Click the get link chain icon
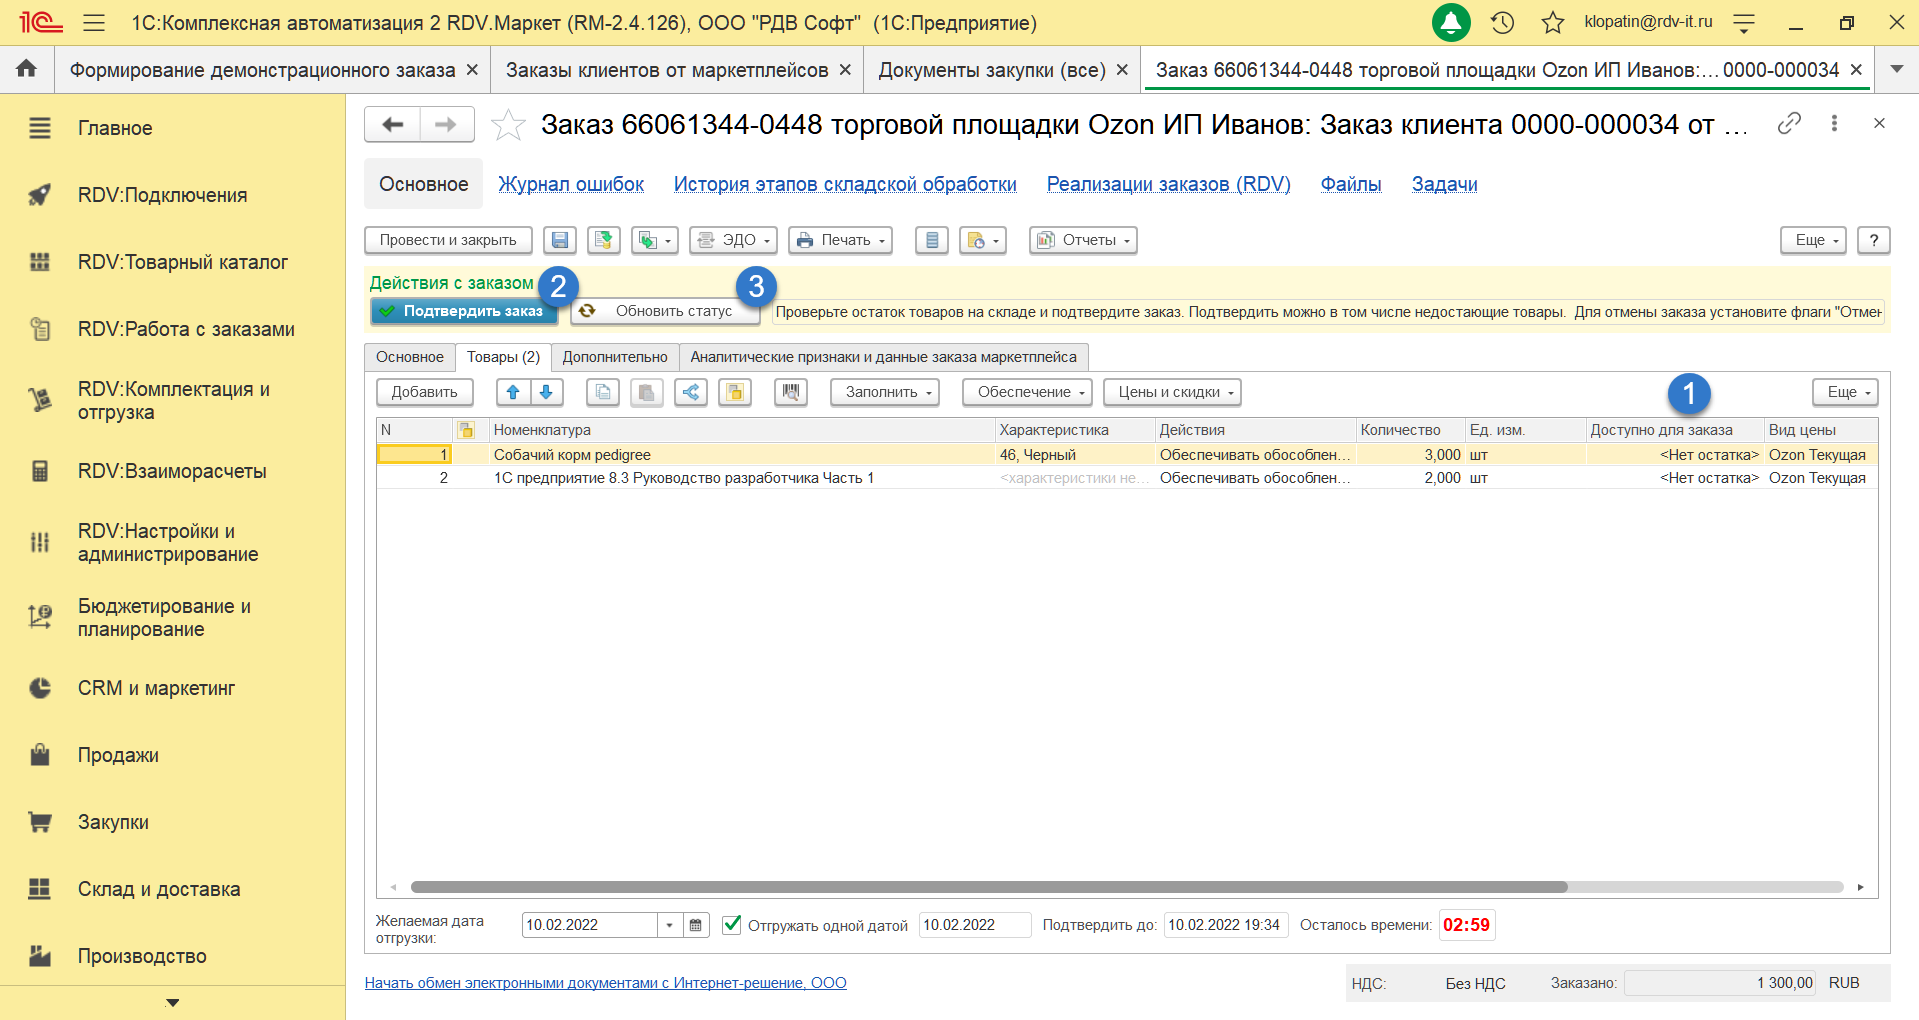Screen dimensions: 1919x1020 (1789, 123)
